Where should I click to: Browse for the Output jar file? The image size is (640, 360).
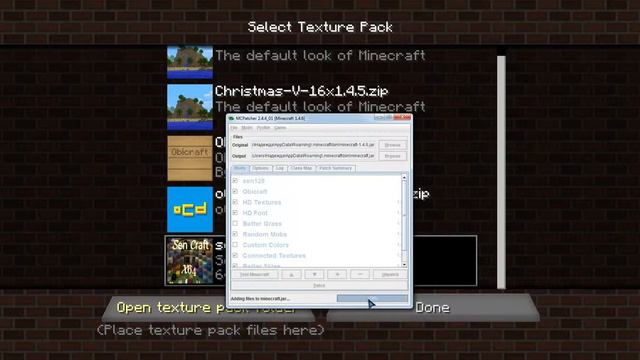pos(392,156)
